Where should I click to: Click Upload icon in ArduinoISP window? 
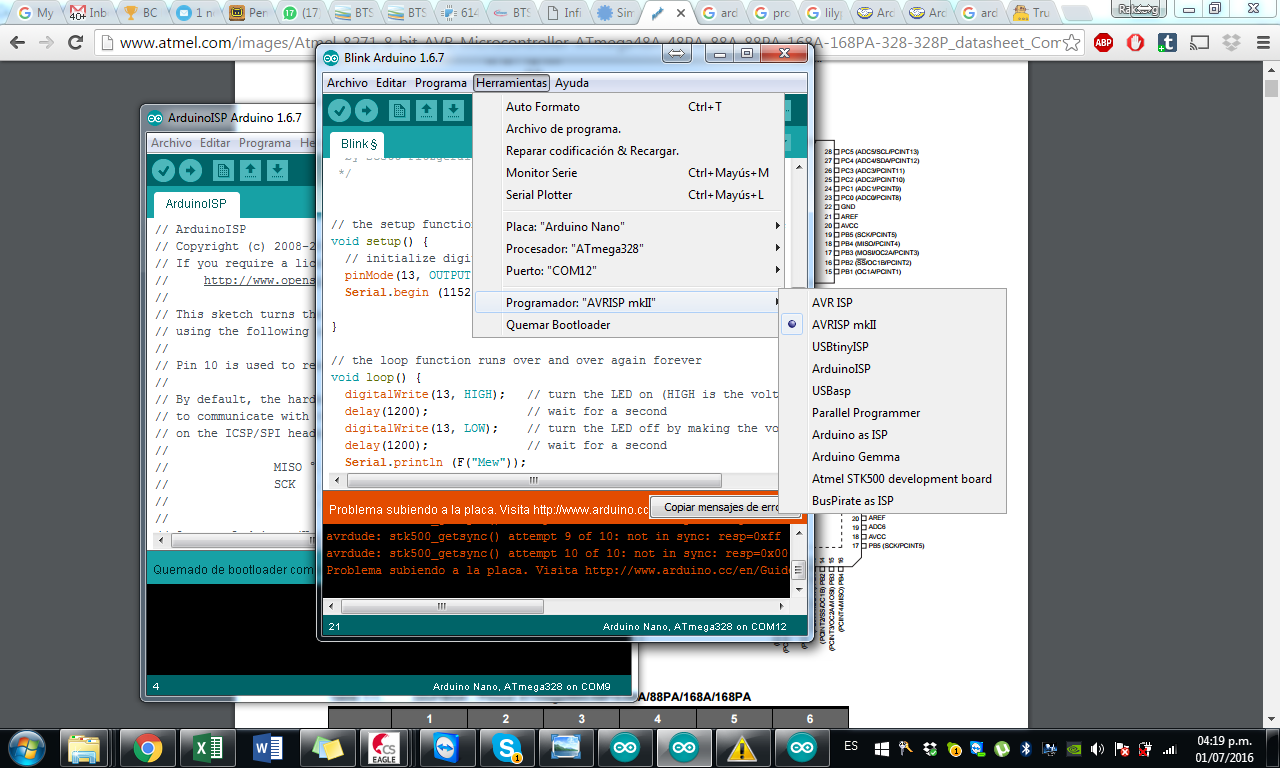tap(189, 170)
